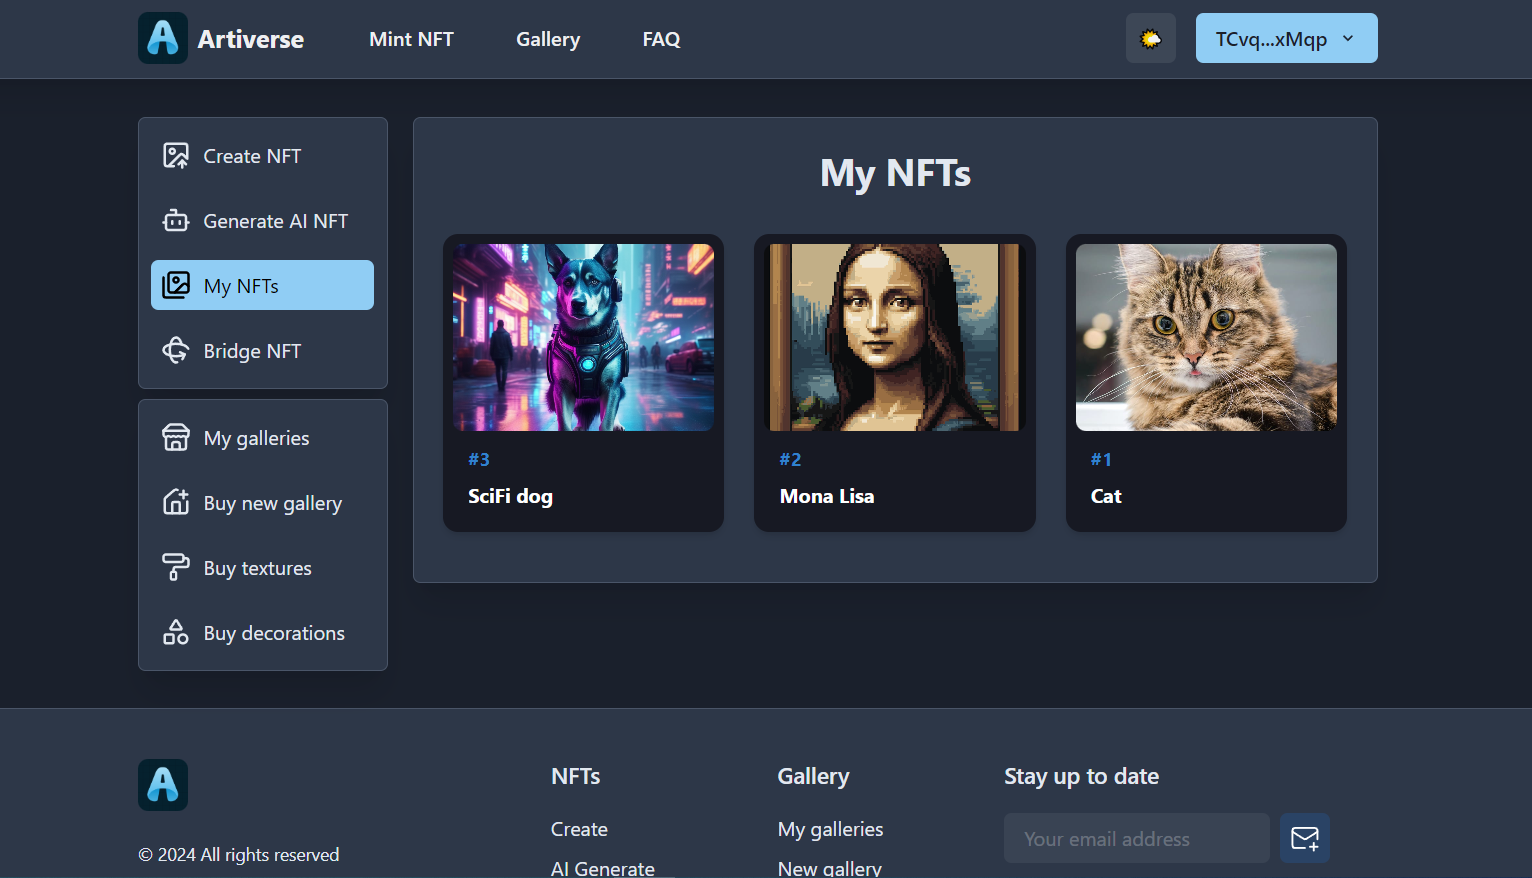Open the Mona Lisa NFT thumbnail

pos(895,337)
